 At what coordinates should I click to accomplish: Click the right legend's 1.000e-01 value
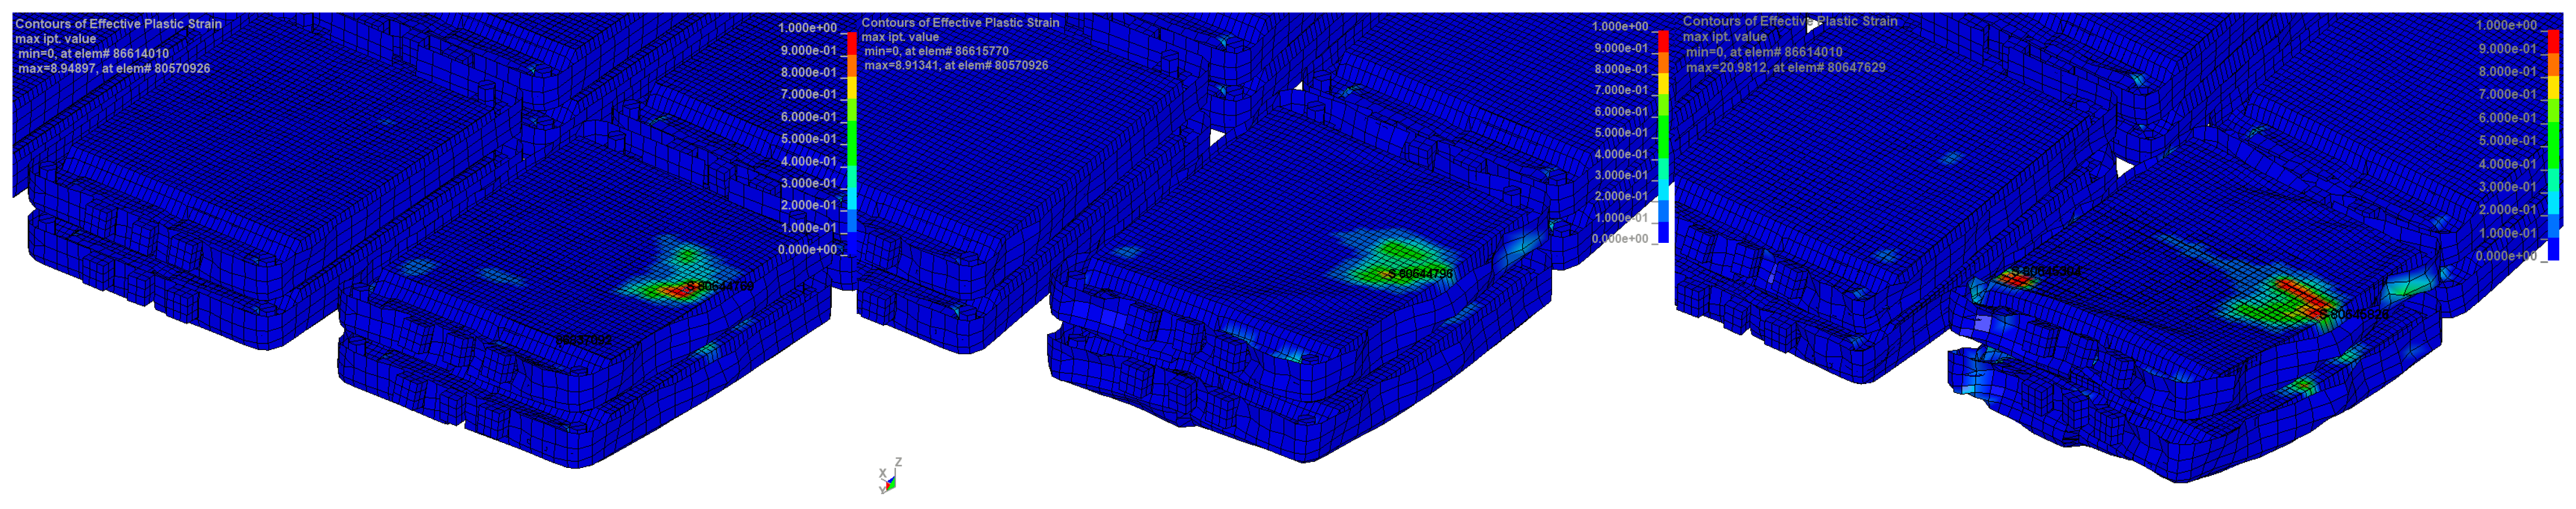[x=2507, y=233]
